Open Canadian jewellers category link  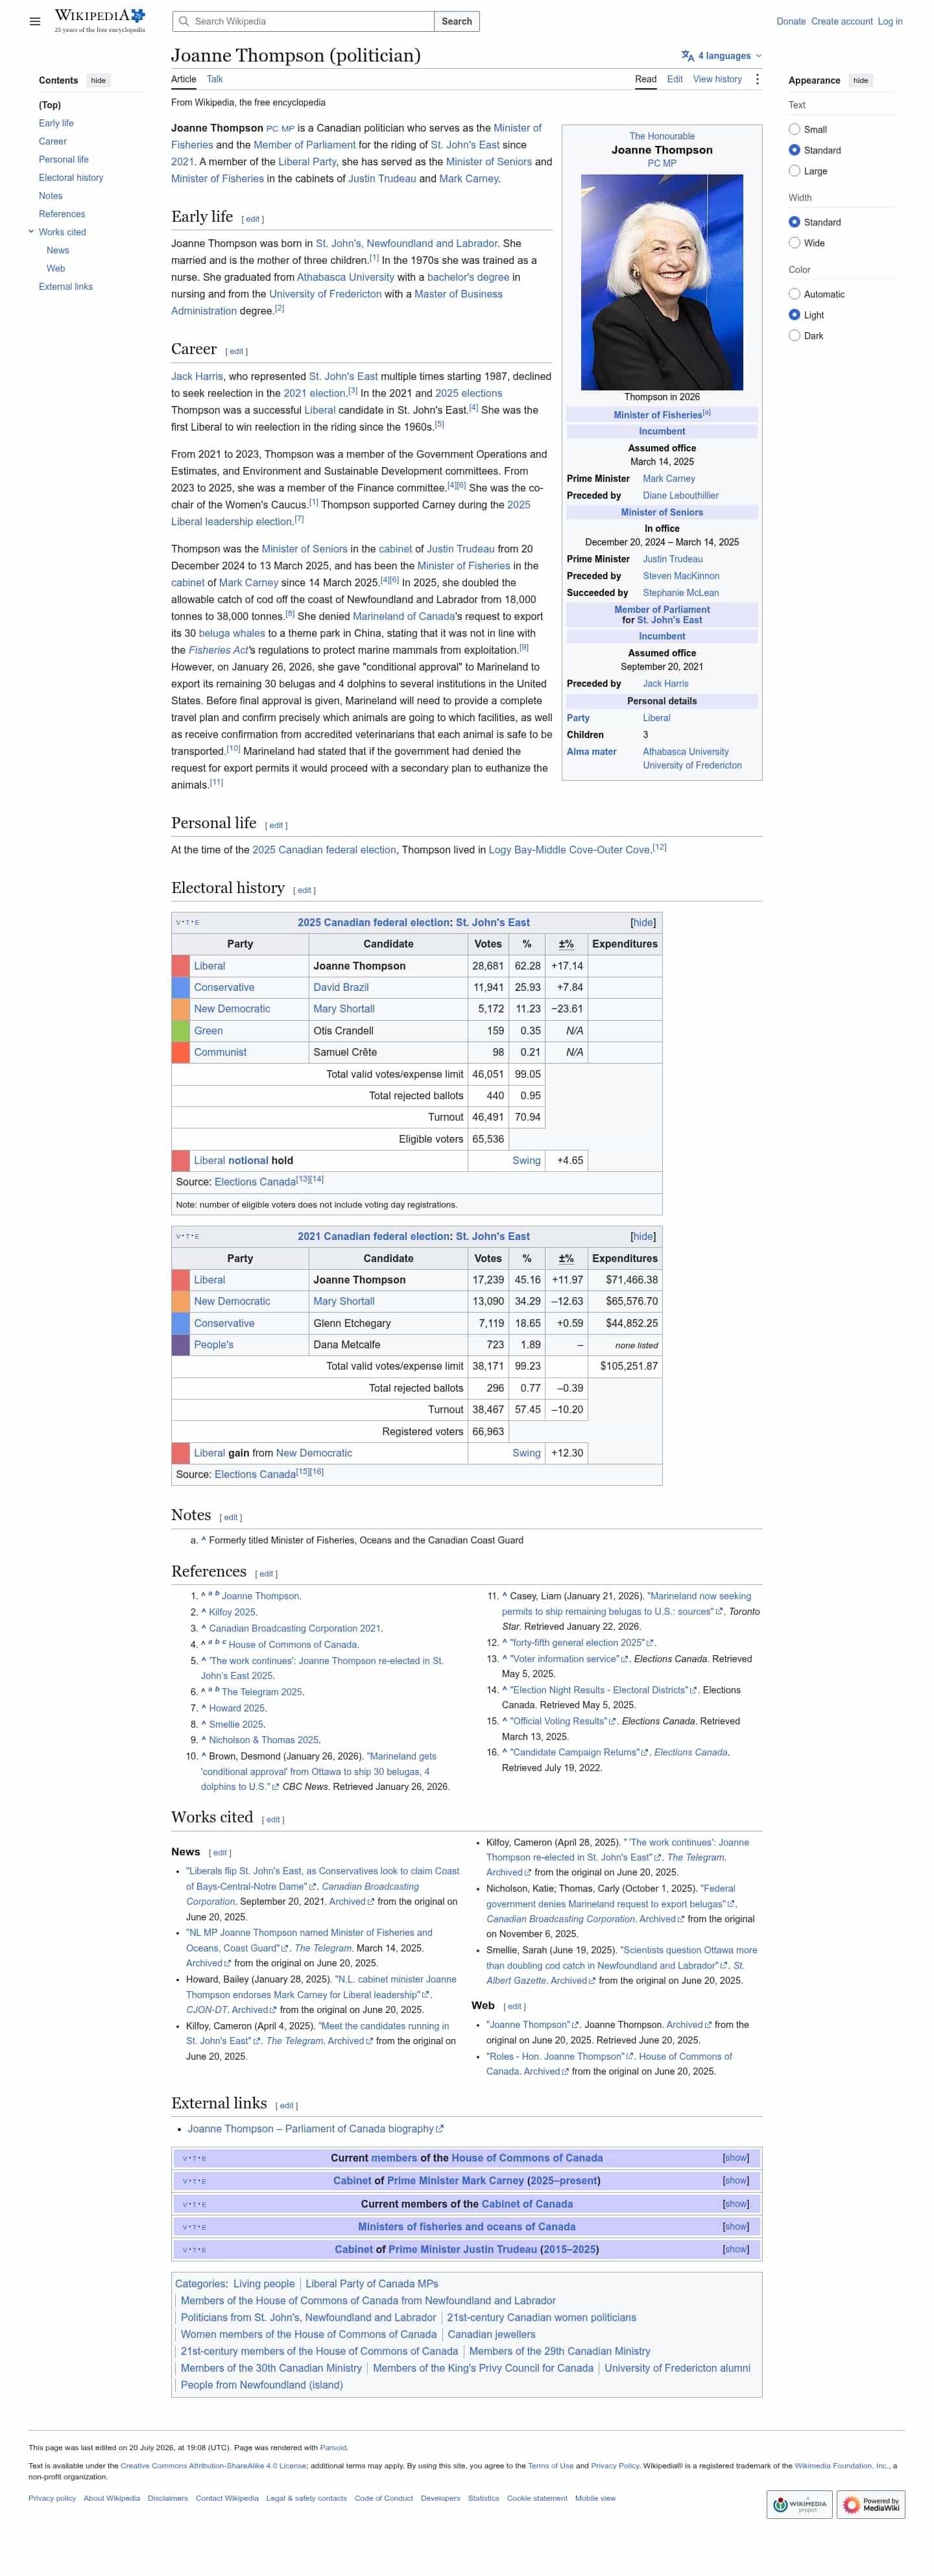point(491,2334)
